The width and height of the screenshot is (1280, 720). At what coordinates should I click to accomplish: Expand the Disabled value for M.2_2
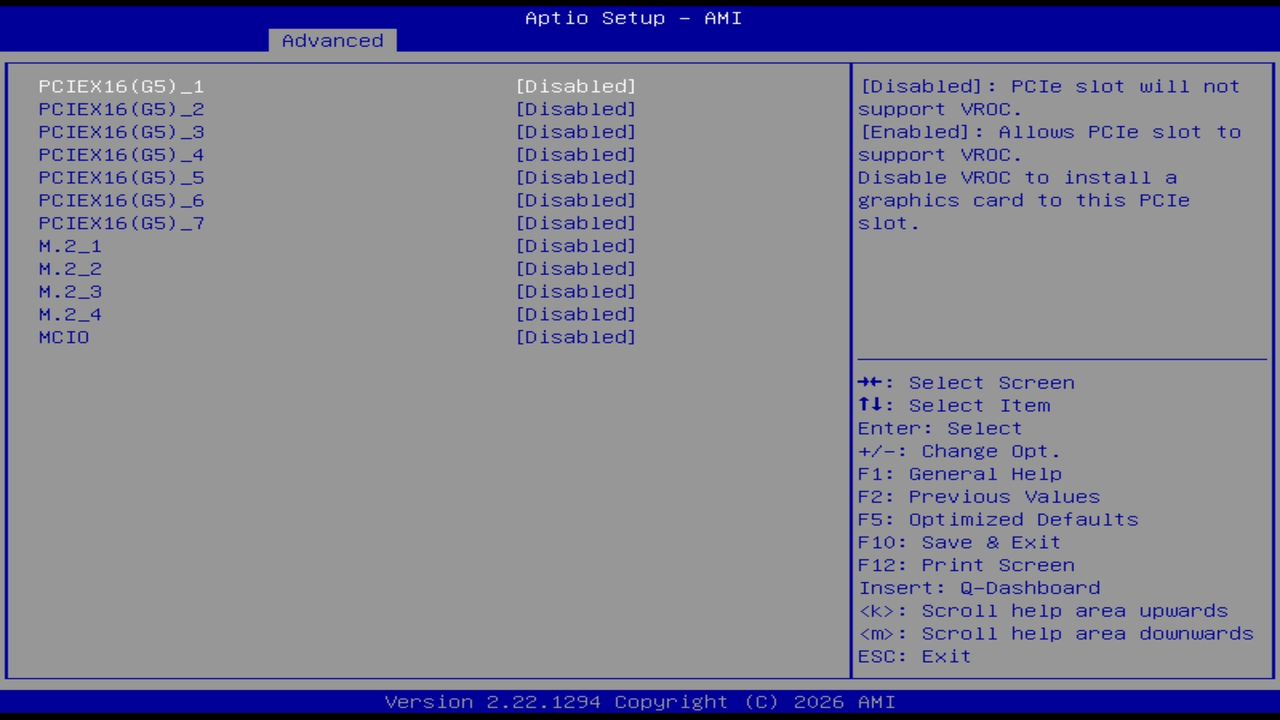coord(576,268)
